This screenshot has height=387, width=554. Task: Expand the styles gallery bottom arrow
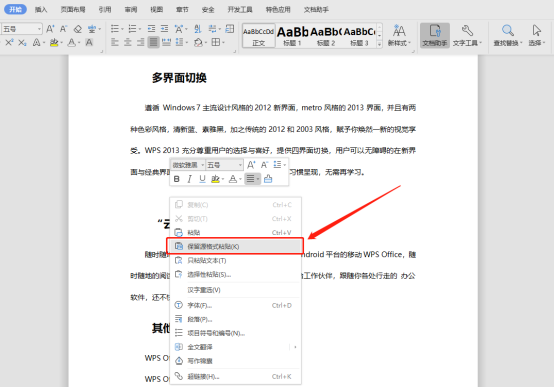coord(379,44)
